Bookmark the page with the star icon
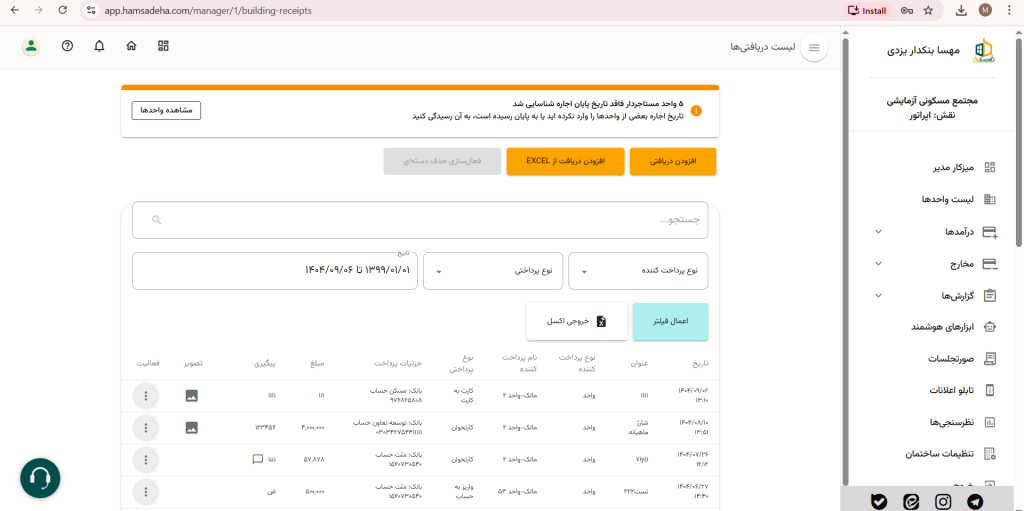 pyautogui.click(x=928, y=10)
